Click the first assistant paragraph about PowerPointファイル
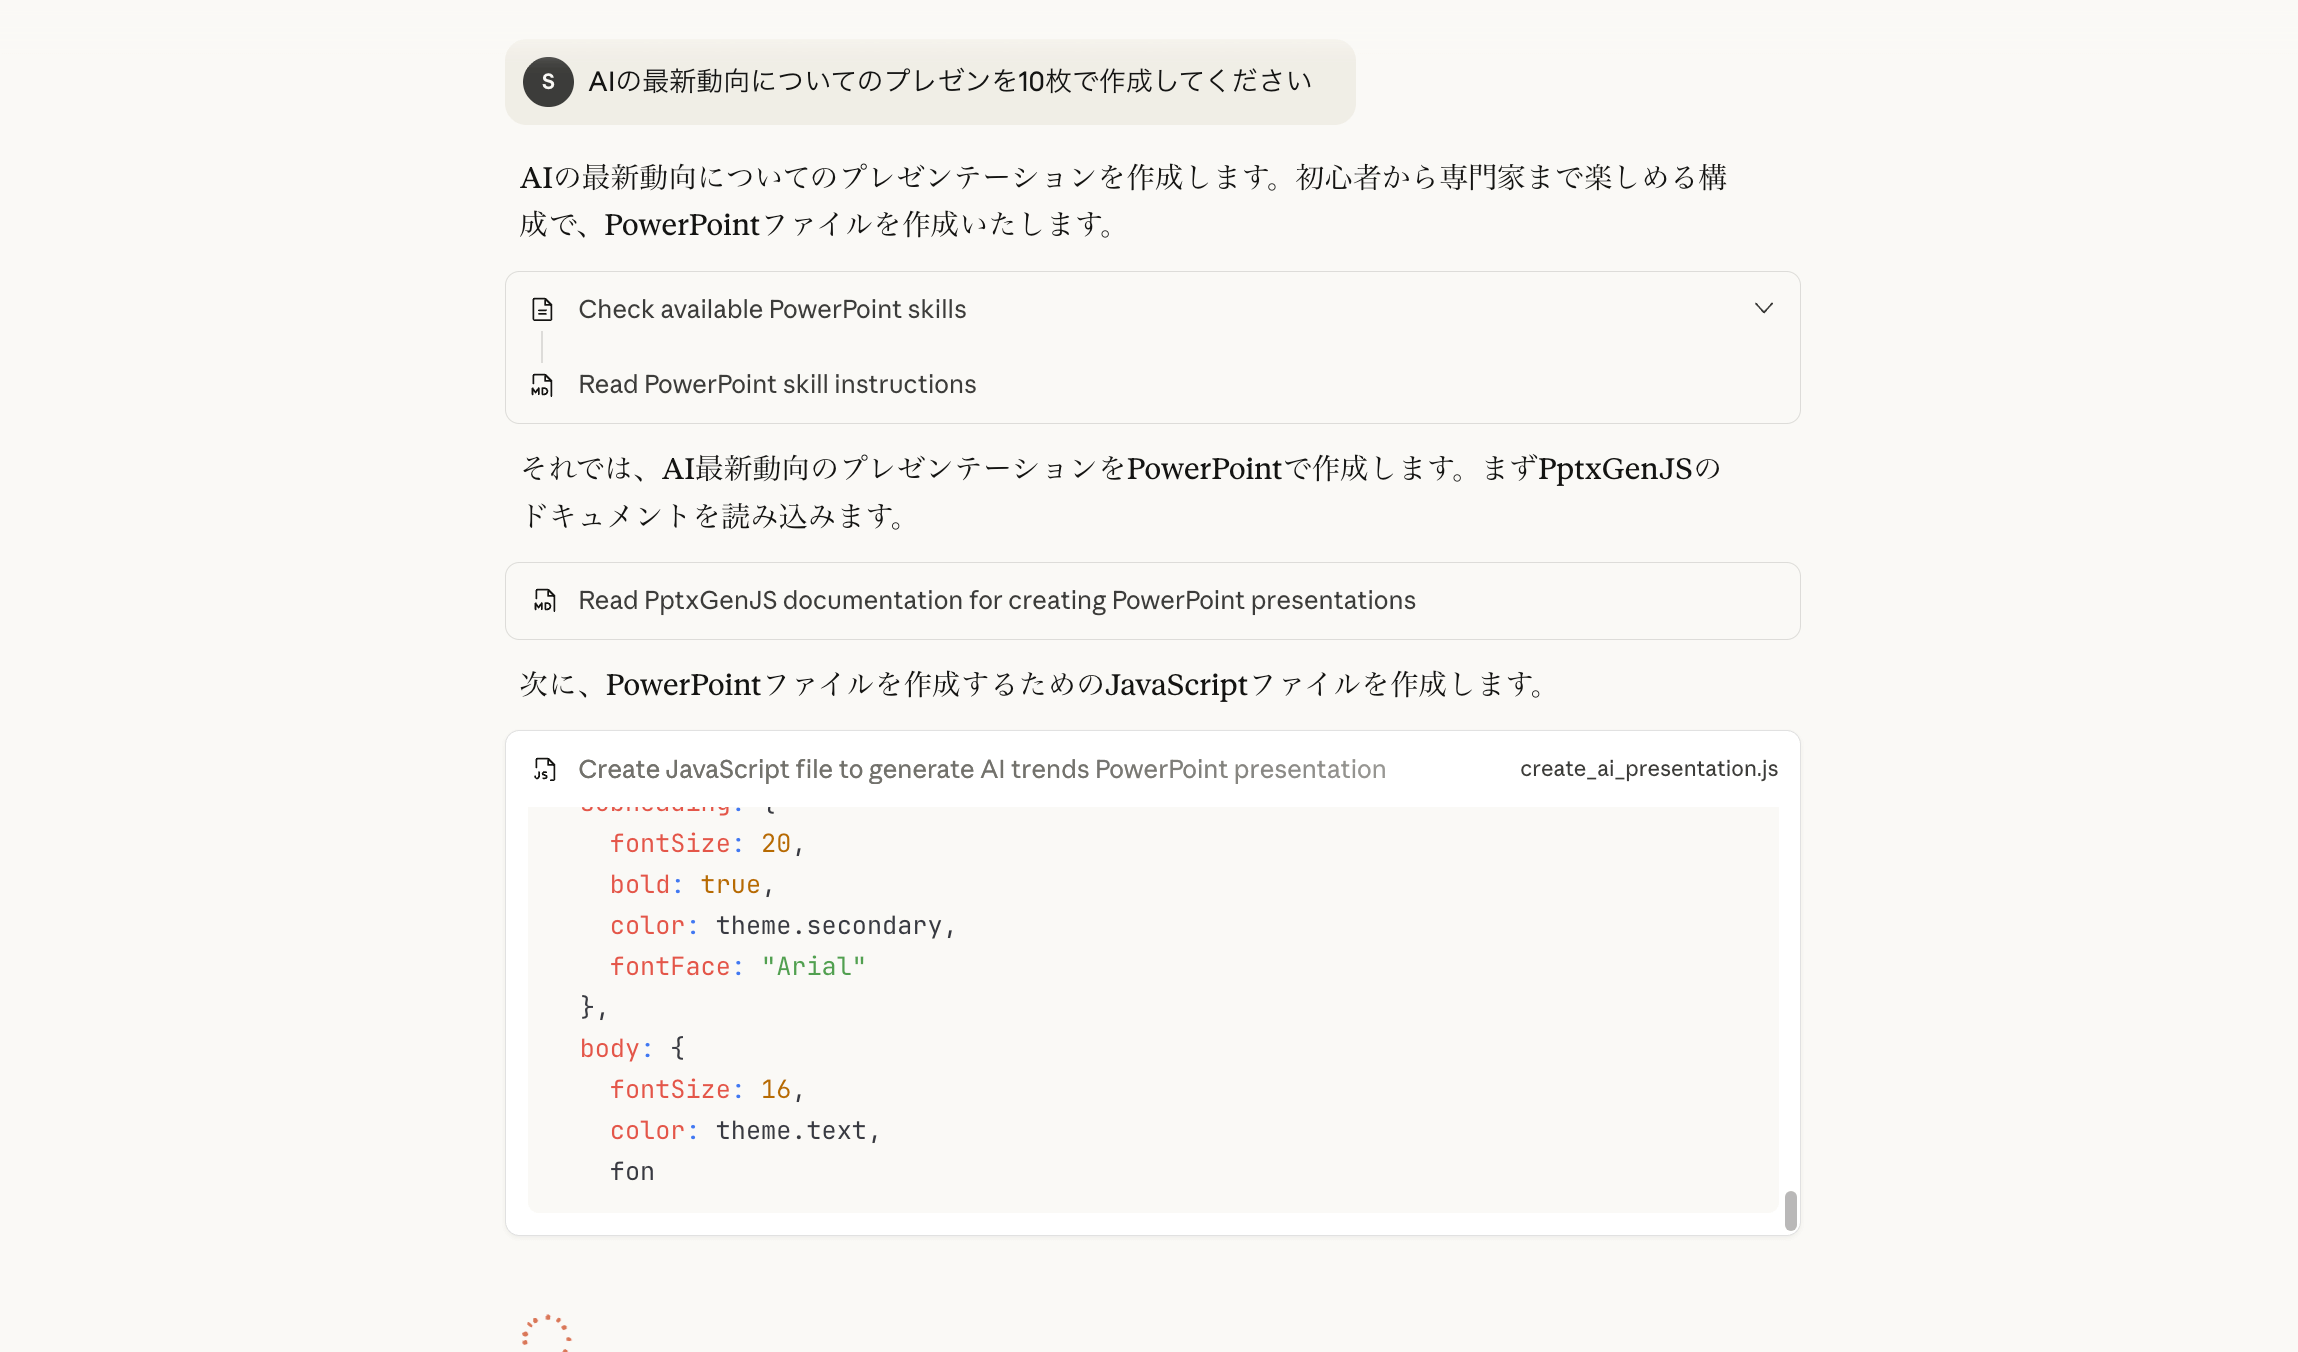The height and width of the screenshot is (1352, 2298). click(x=1122, y=201)
